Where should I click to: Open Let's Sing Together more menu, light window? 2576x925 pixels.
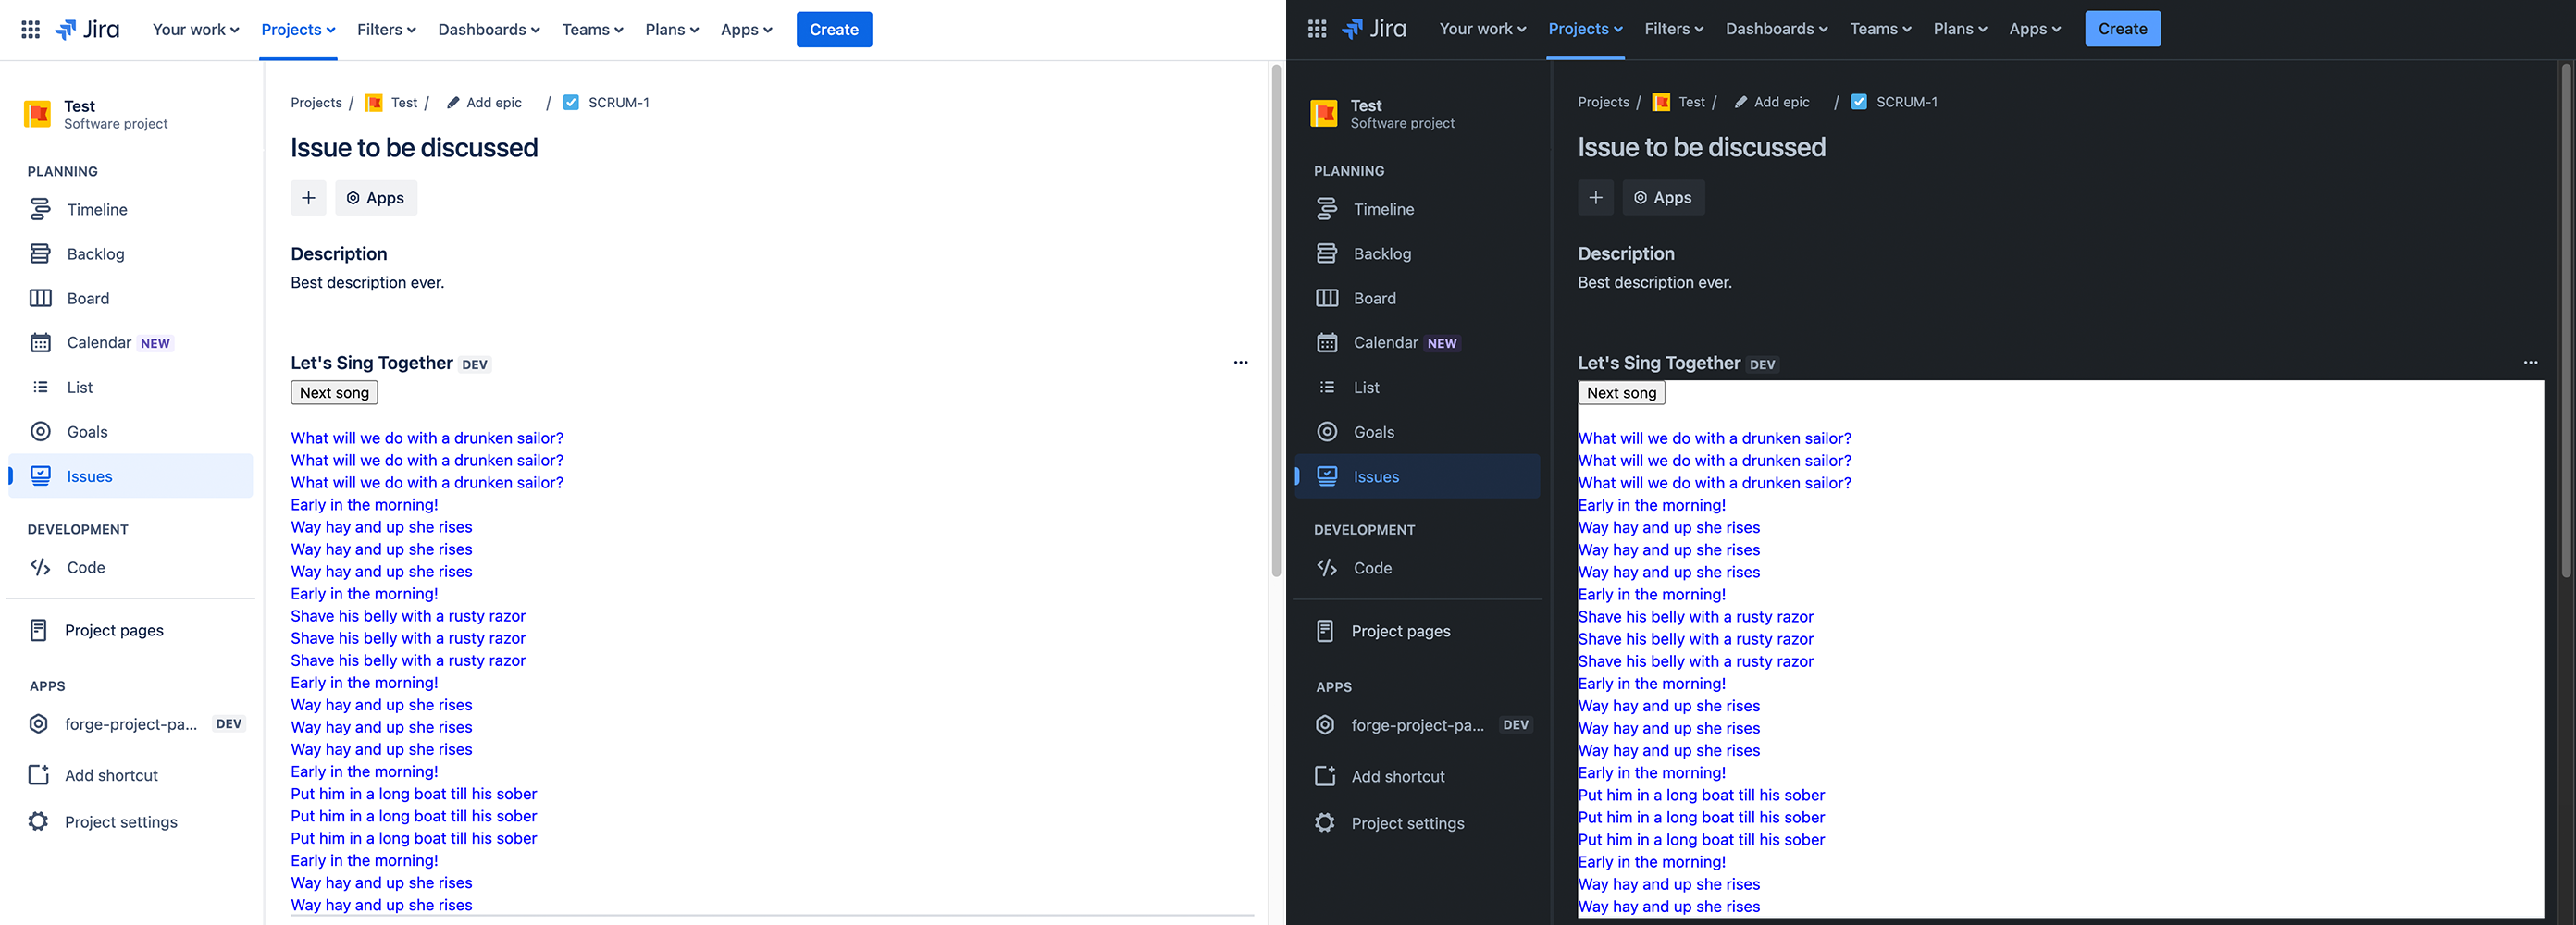1240,363
